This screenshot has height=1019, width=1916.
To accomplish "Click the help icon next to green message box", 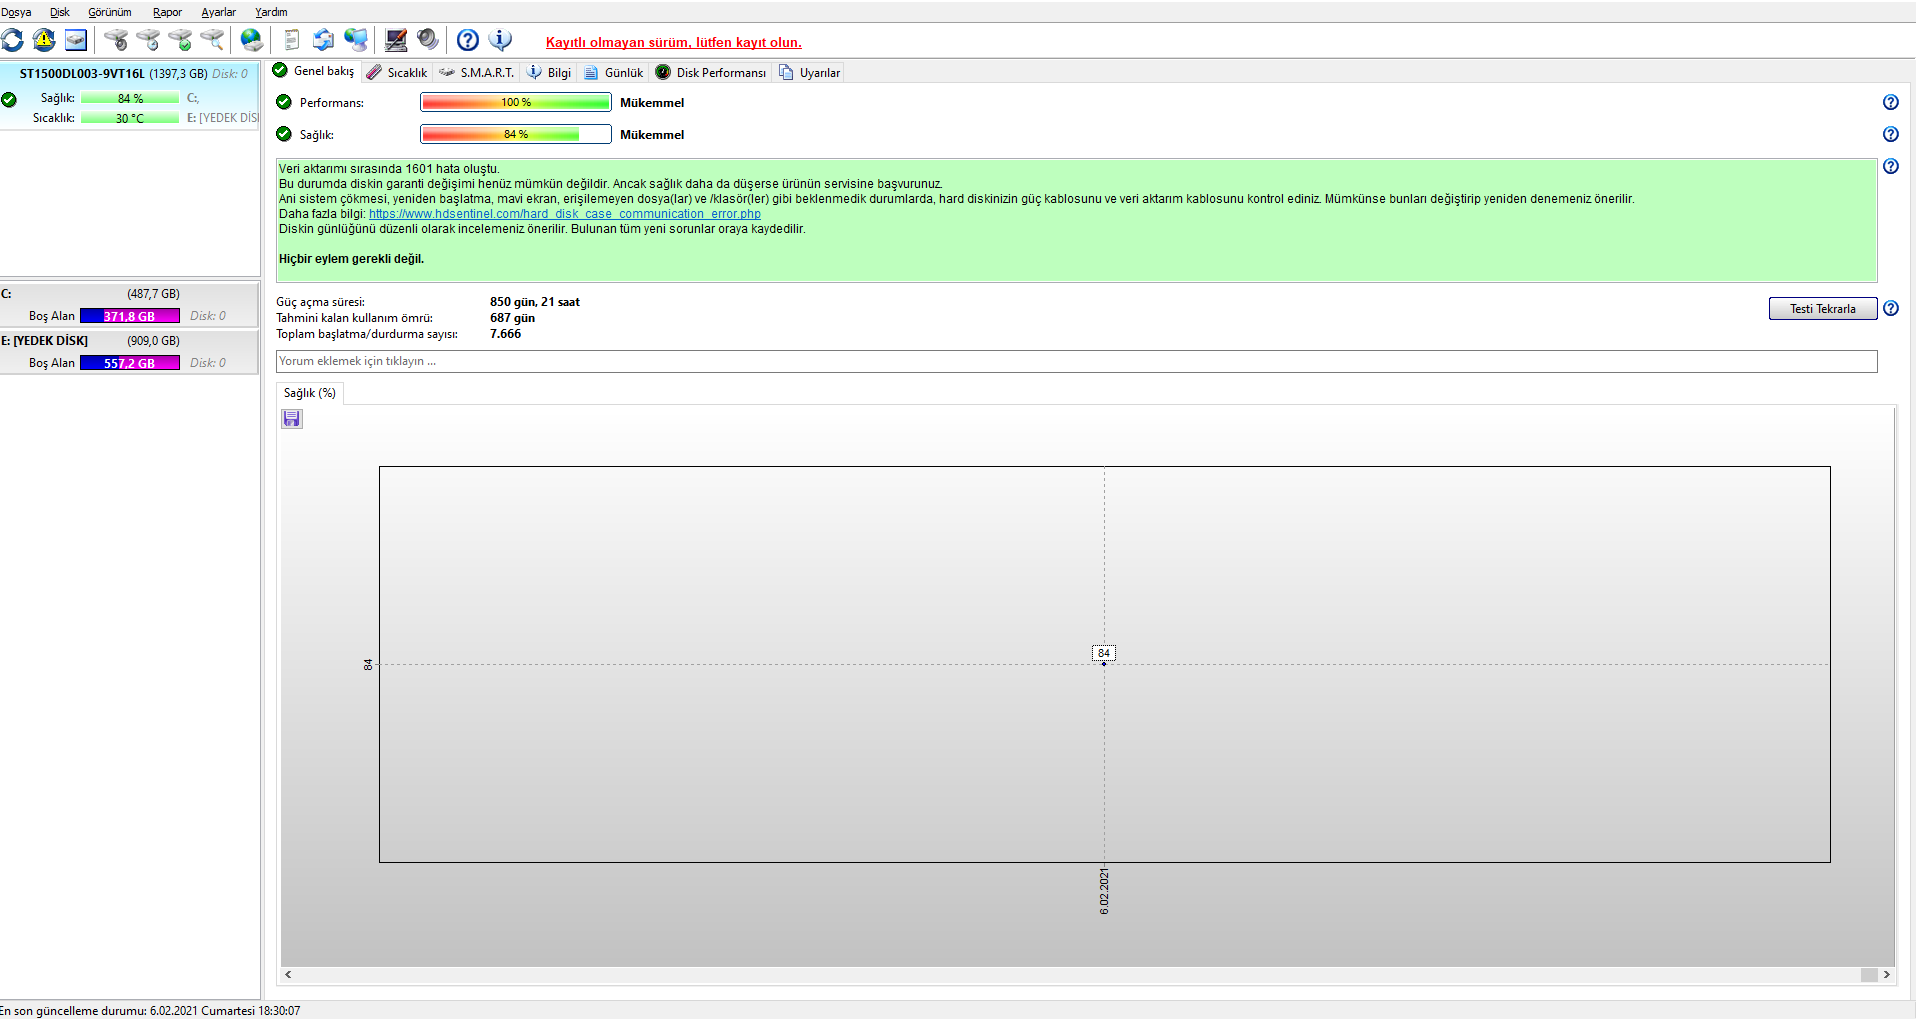I will click(x=1890, y=166).
